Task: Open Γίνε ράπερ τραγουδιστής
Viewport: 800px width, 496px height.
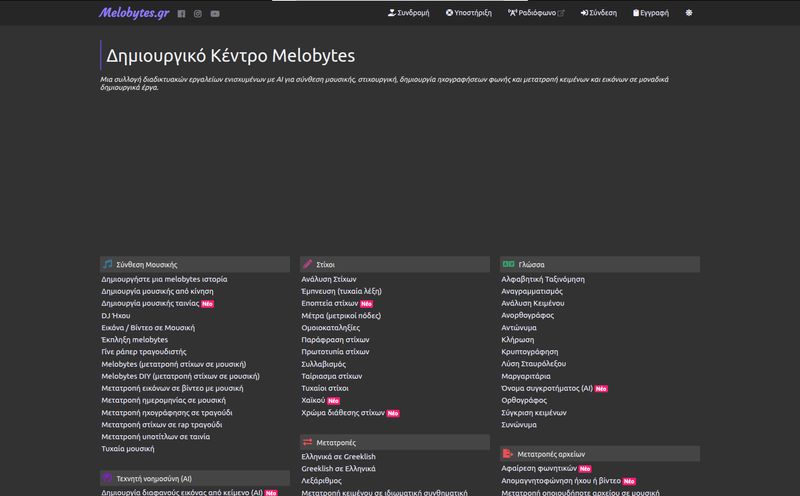Action: click(x=143, y=352)
